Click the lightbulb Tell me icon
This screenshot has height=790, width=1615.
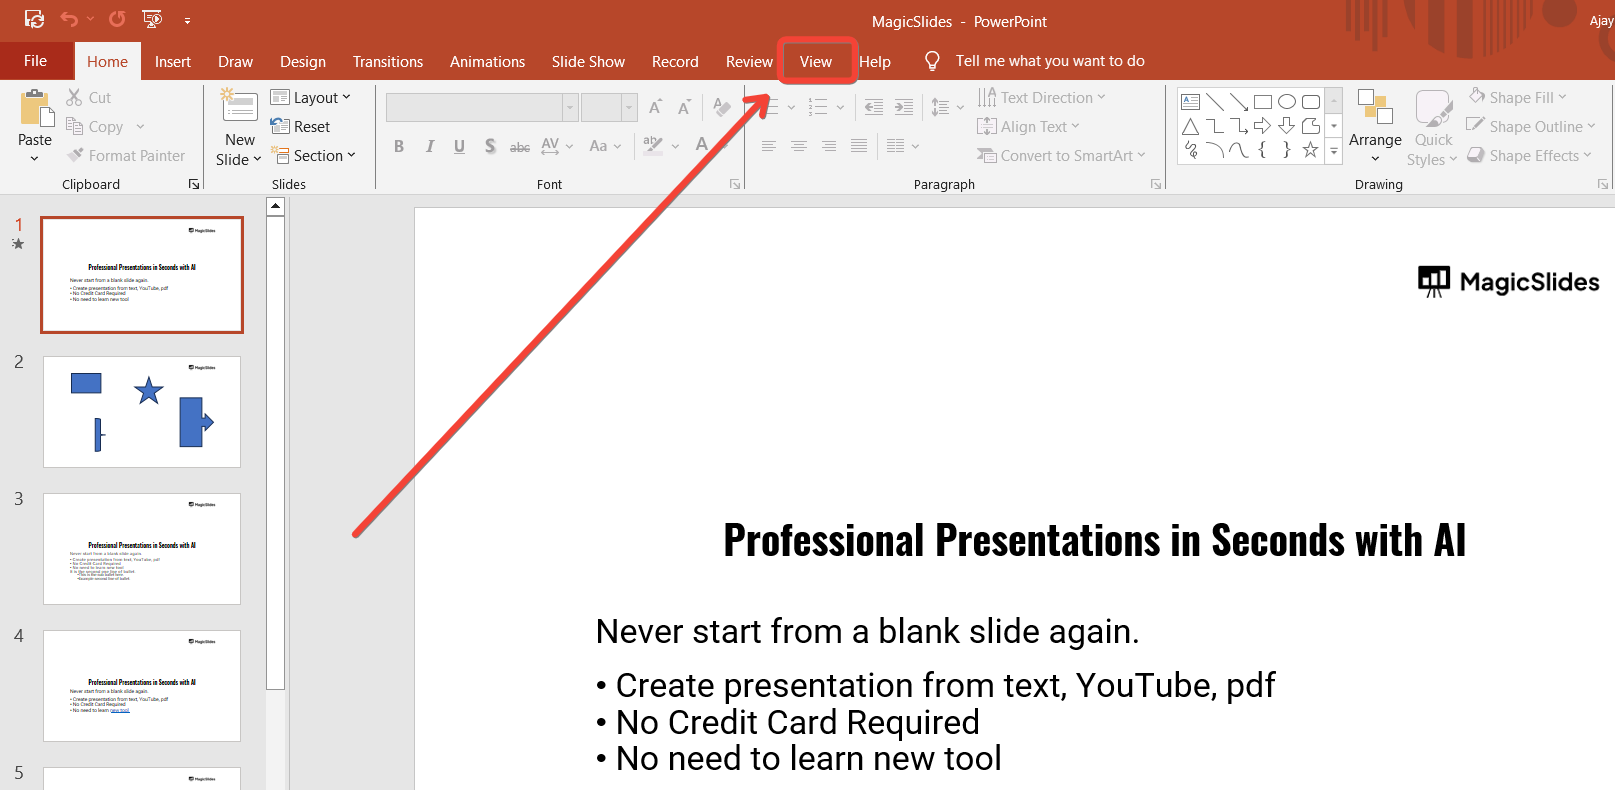coord(932,61)
